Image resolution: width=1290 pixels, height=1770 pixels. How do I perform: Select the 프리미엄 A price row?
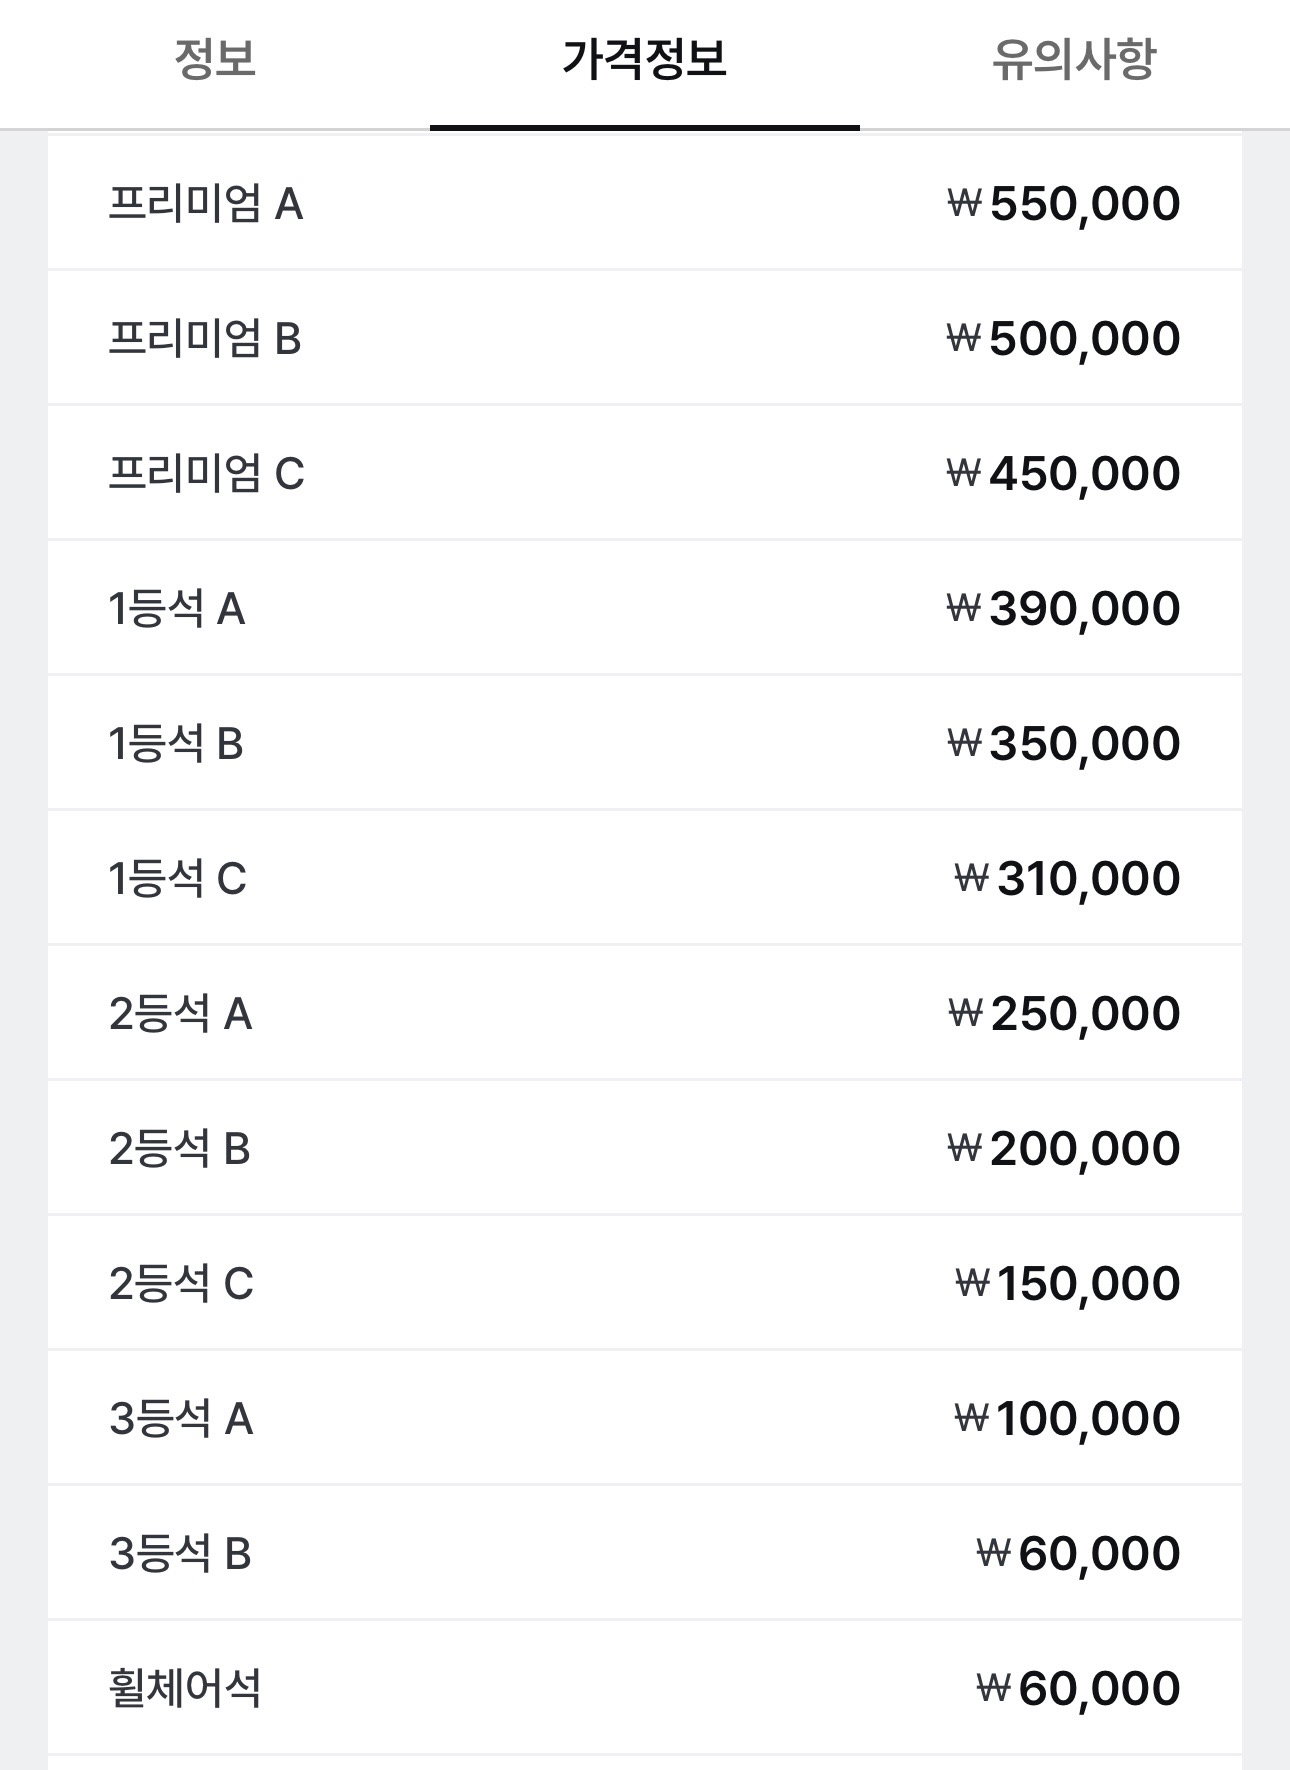[645, 203]
